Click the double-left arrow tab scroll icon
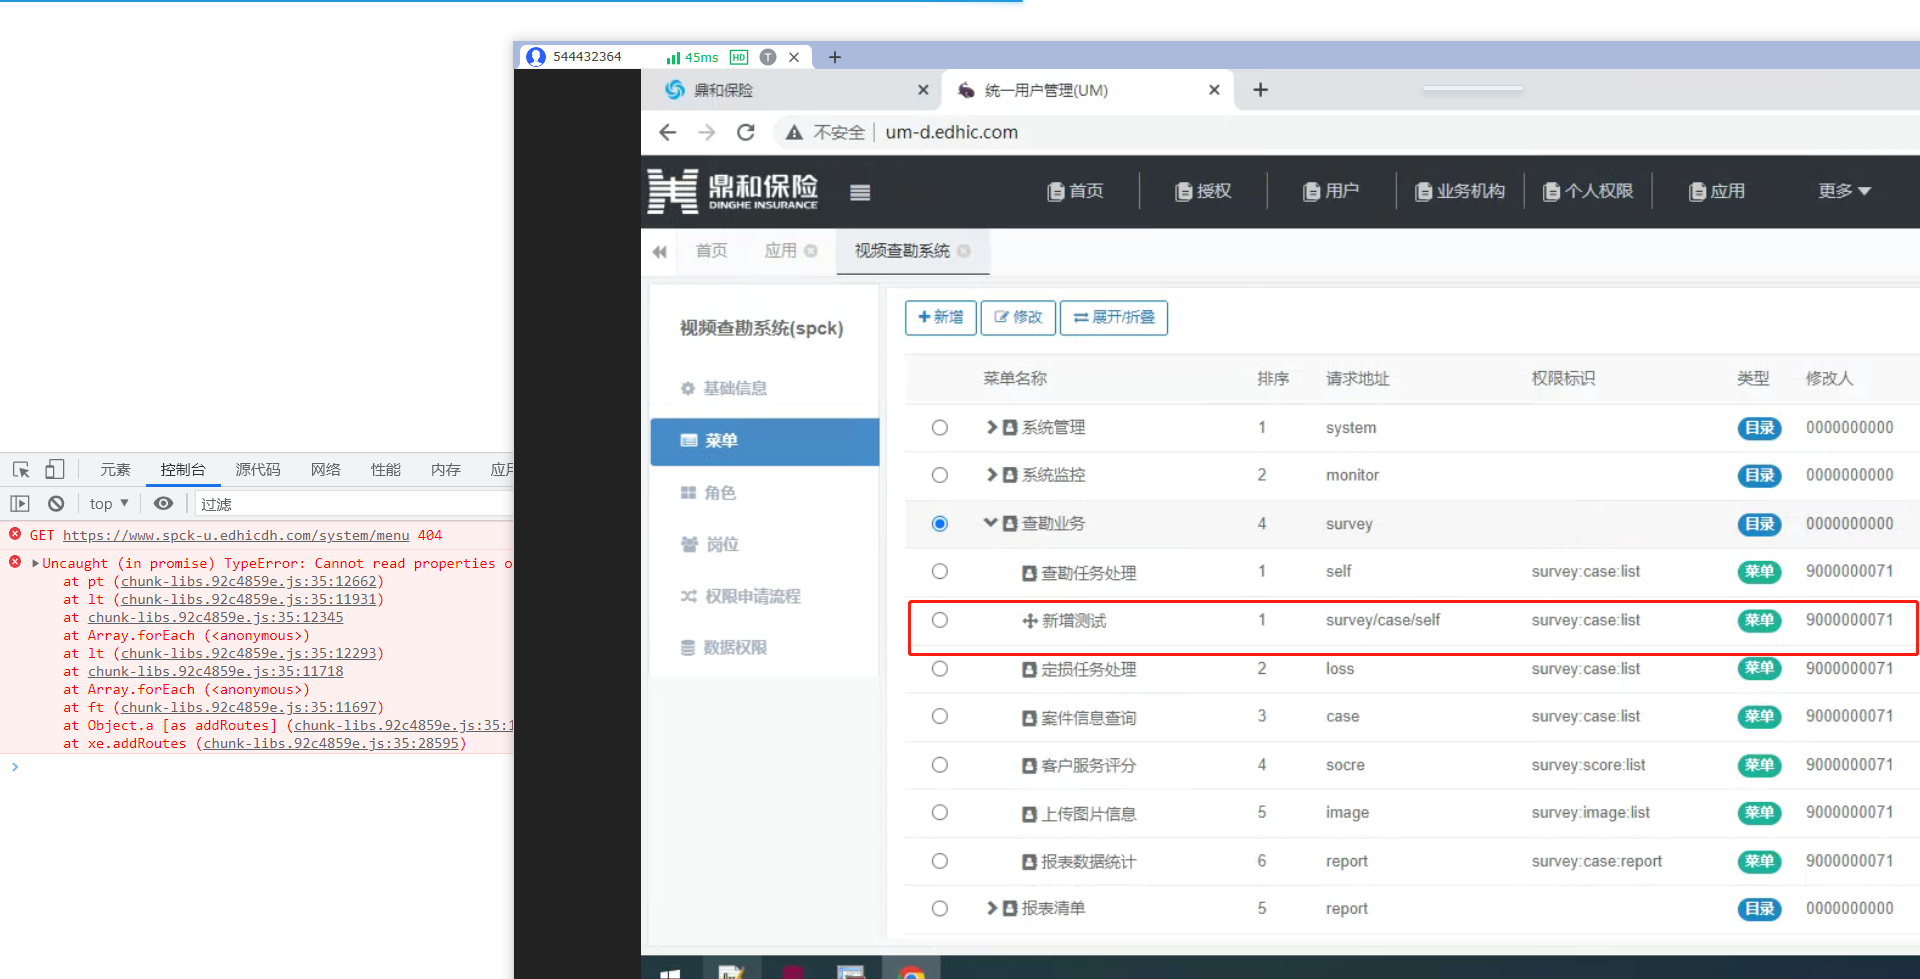Screen dimensions: 1920x979 (660, 252)
